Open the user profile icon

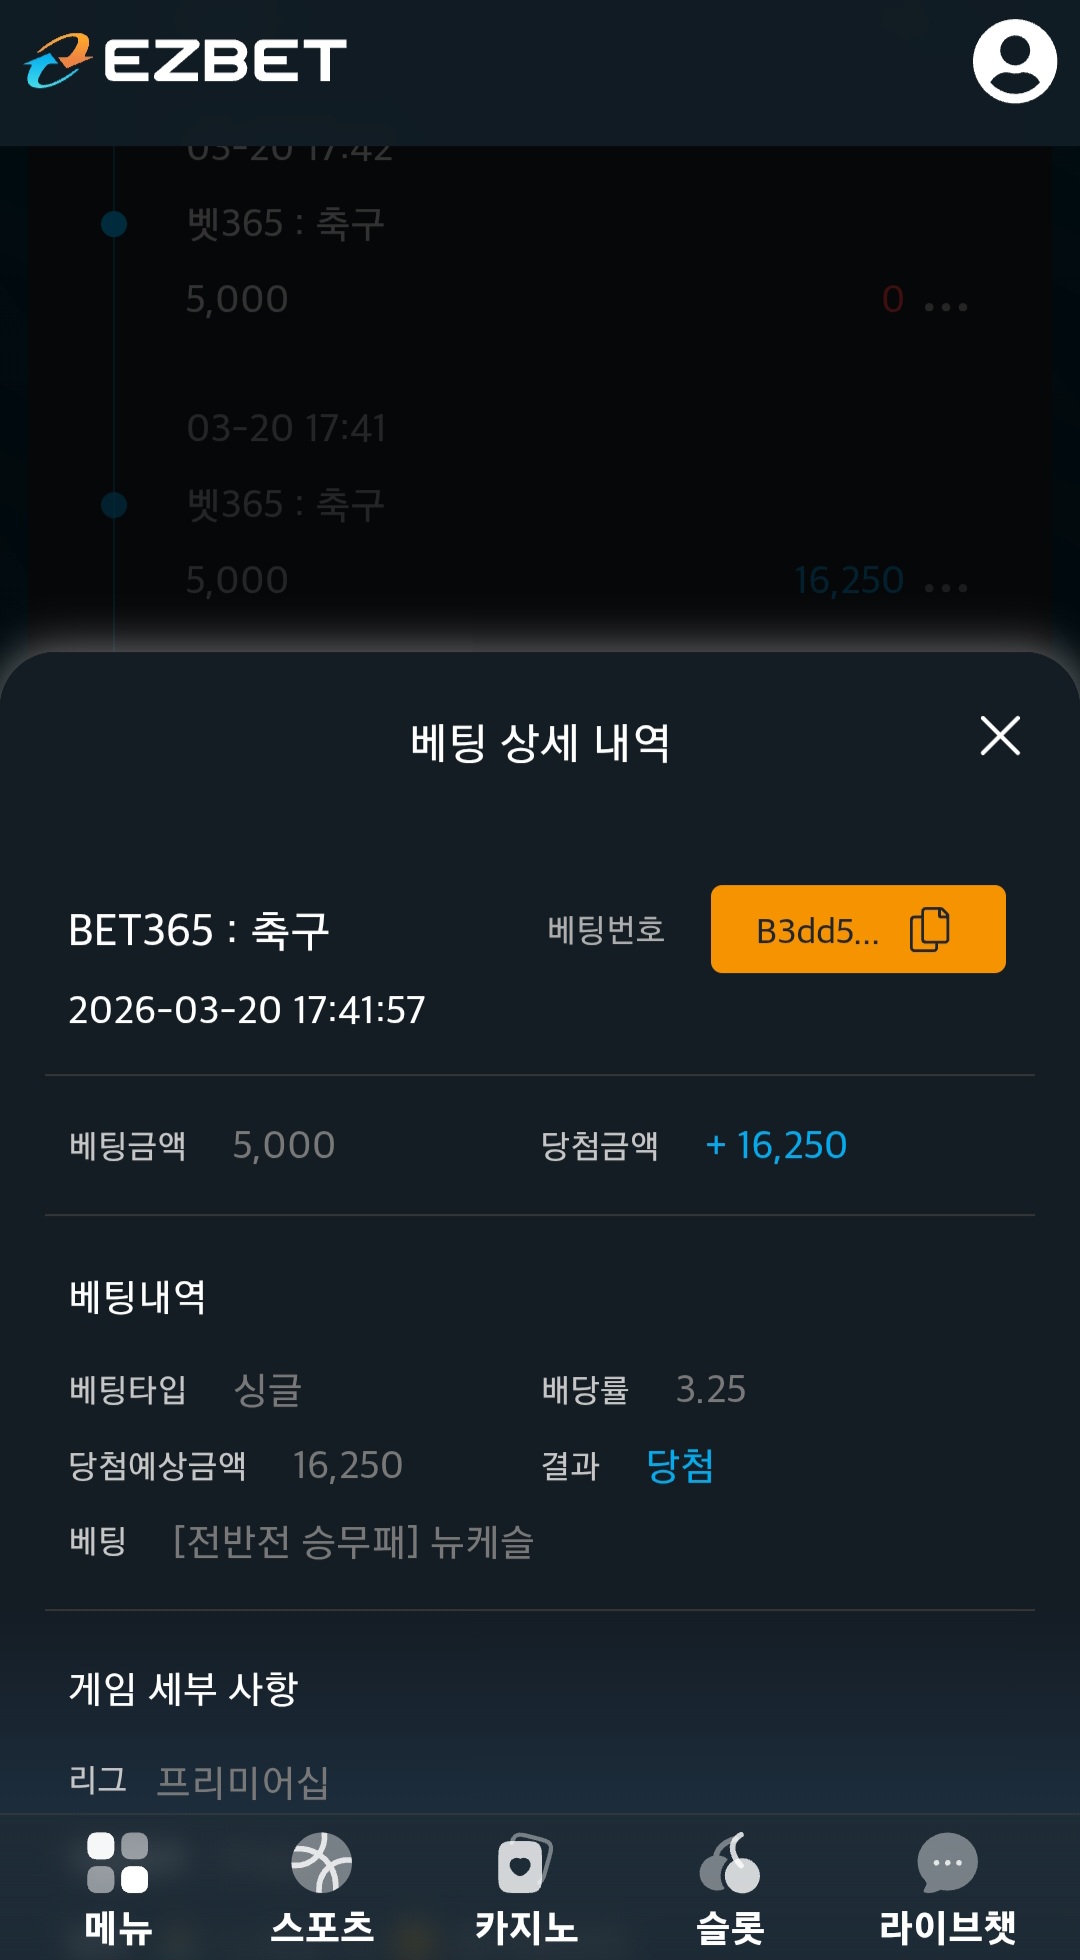point(1014,62)
